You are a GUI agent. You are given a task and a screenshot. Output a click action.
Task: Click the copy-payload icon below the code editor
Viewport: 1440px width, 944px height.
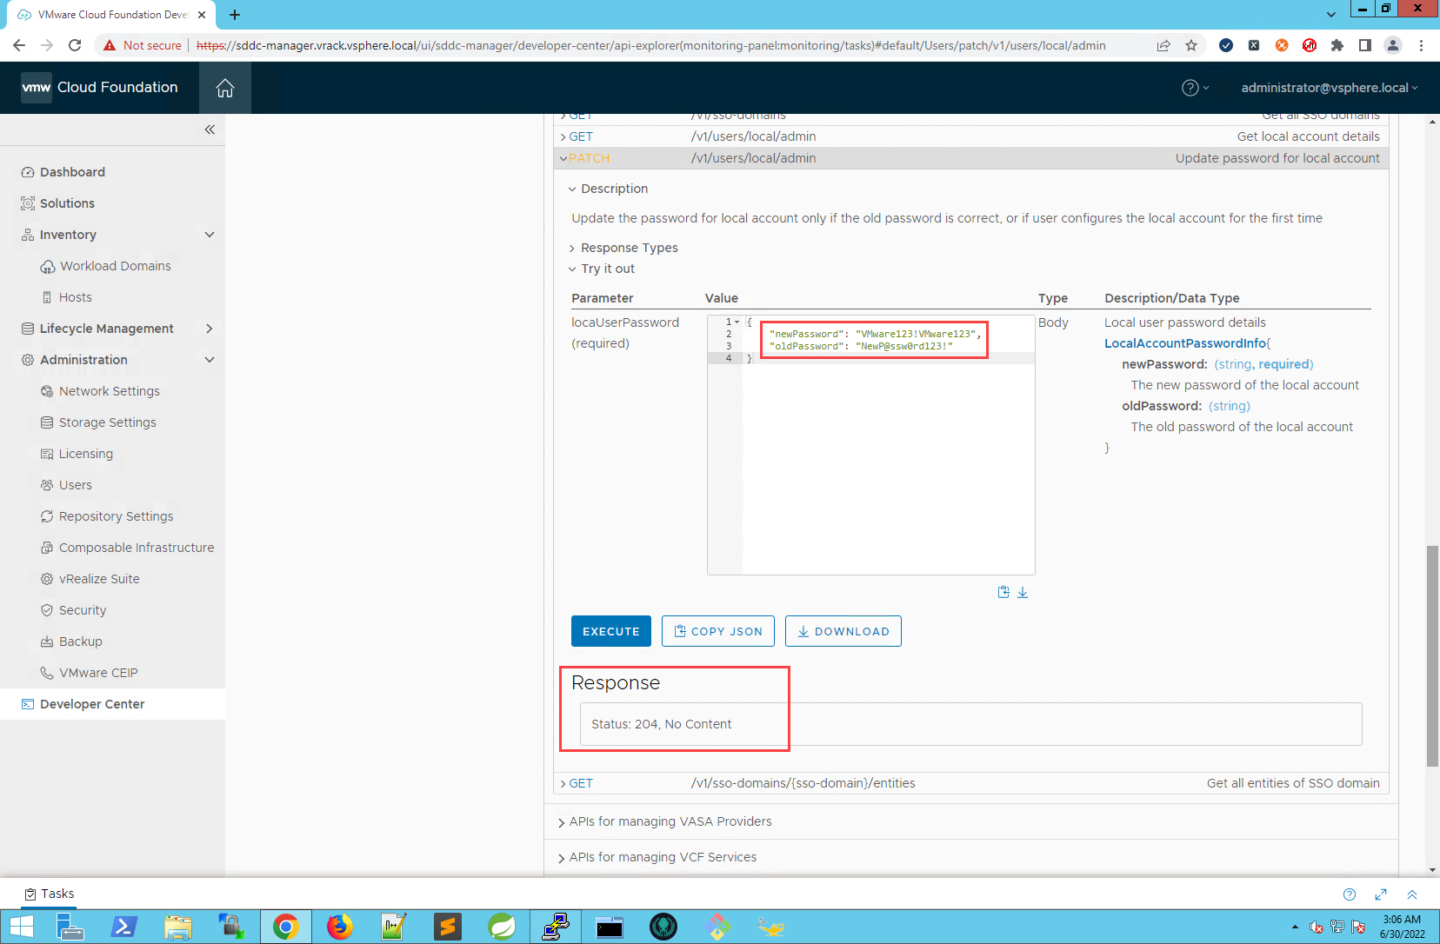click(x=1003, y=591)
